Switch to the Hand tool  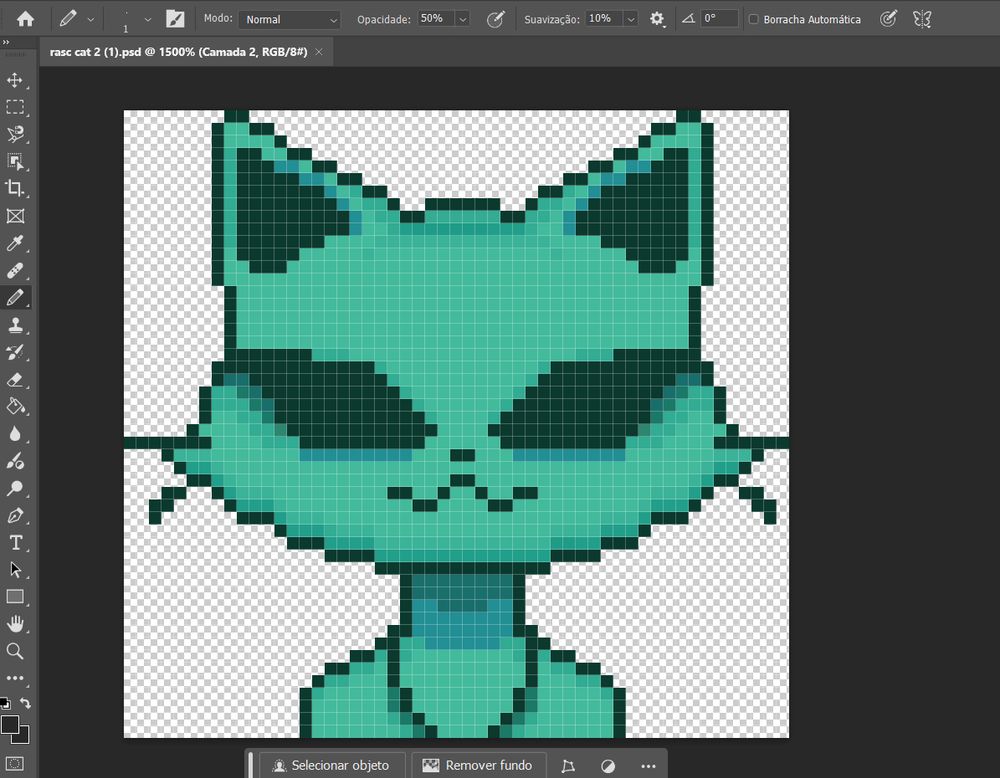[x=15, y=624]
